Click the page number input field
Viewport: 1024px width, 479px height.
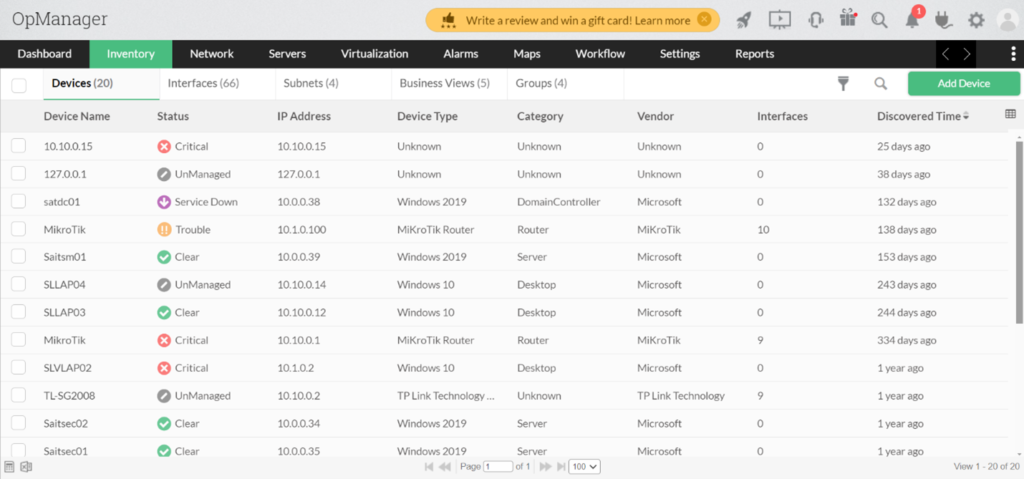point(497,467)
